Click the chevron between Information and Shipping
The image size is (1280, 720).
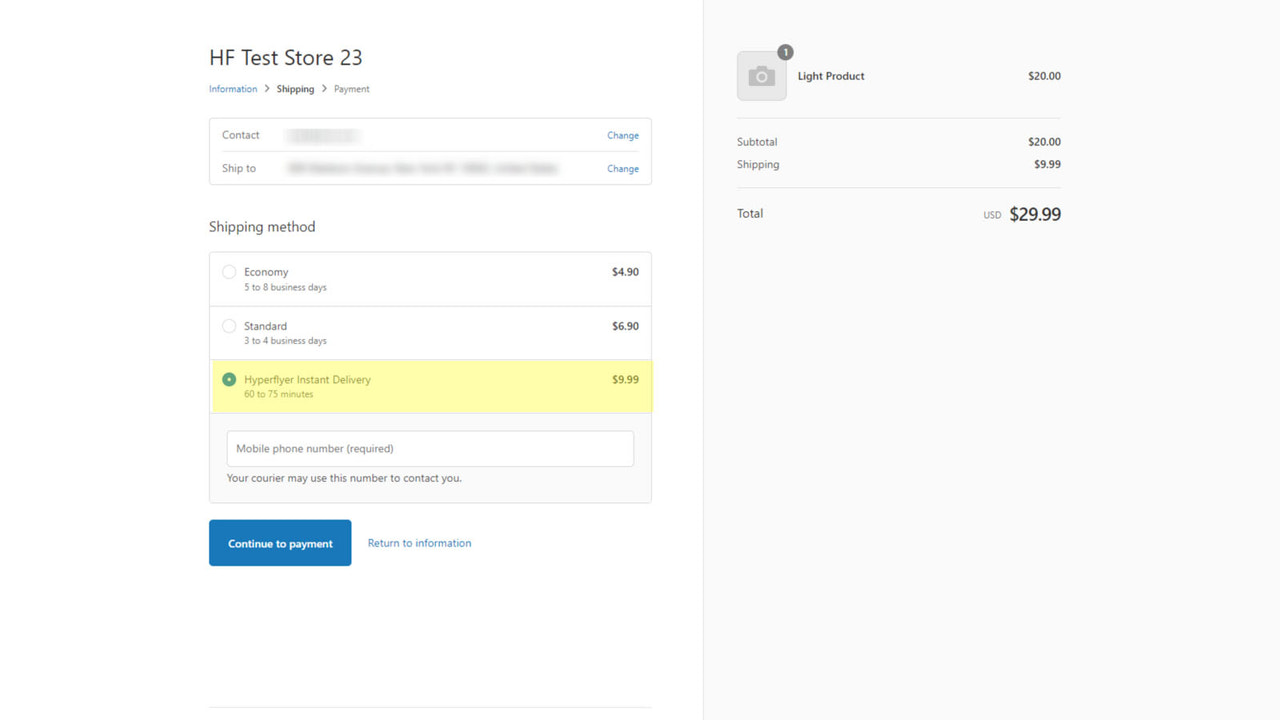[x=265, y=88]
